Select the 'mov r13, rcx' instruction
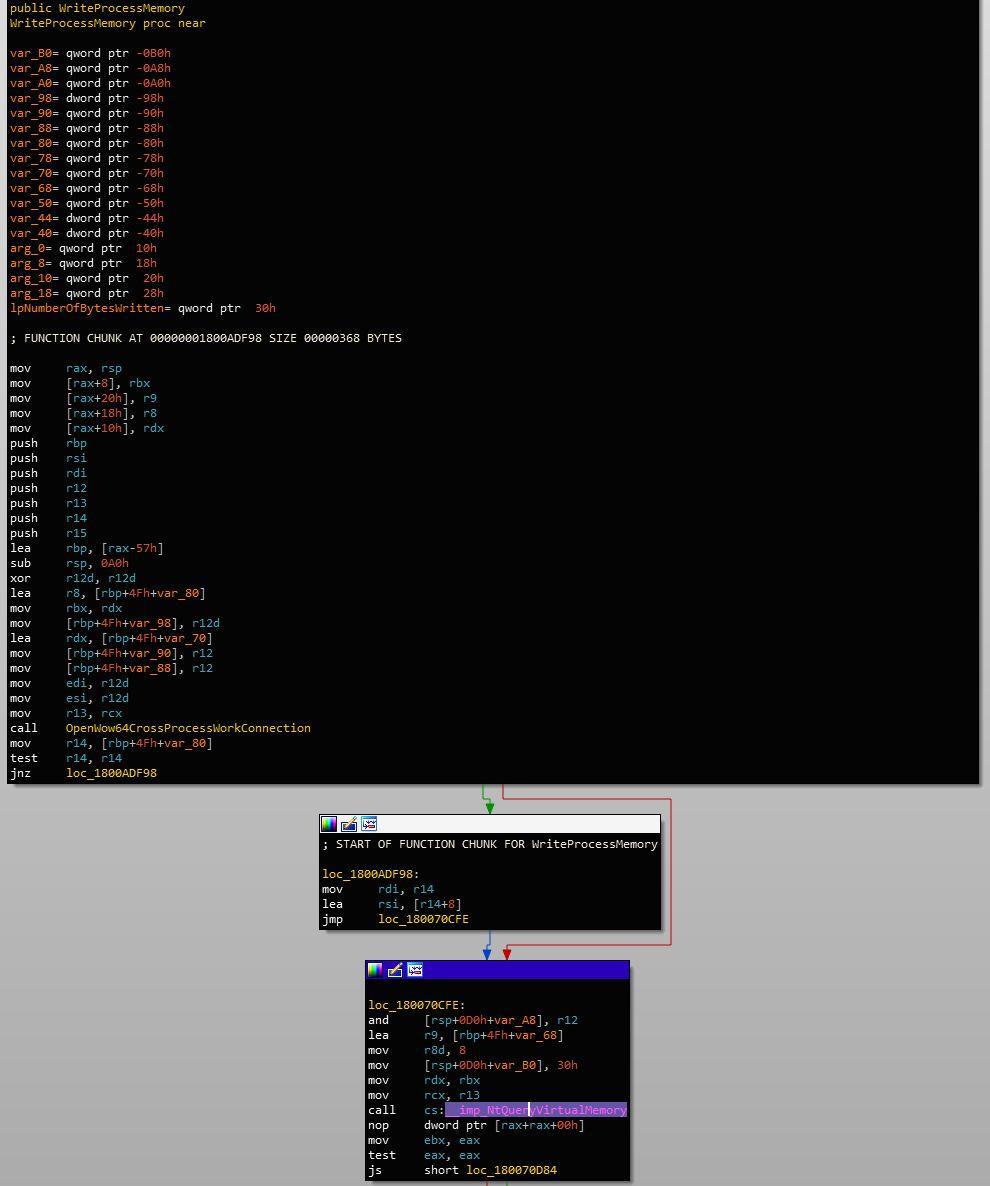Viewport: 990px width, 1186px height. pyautogui.click(x=66, y=713)
